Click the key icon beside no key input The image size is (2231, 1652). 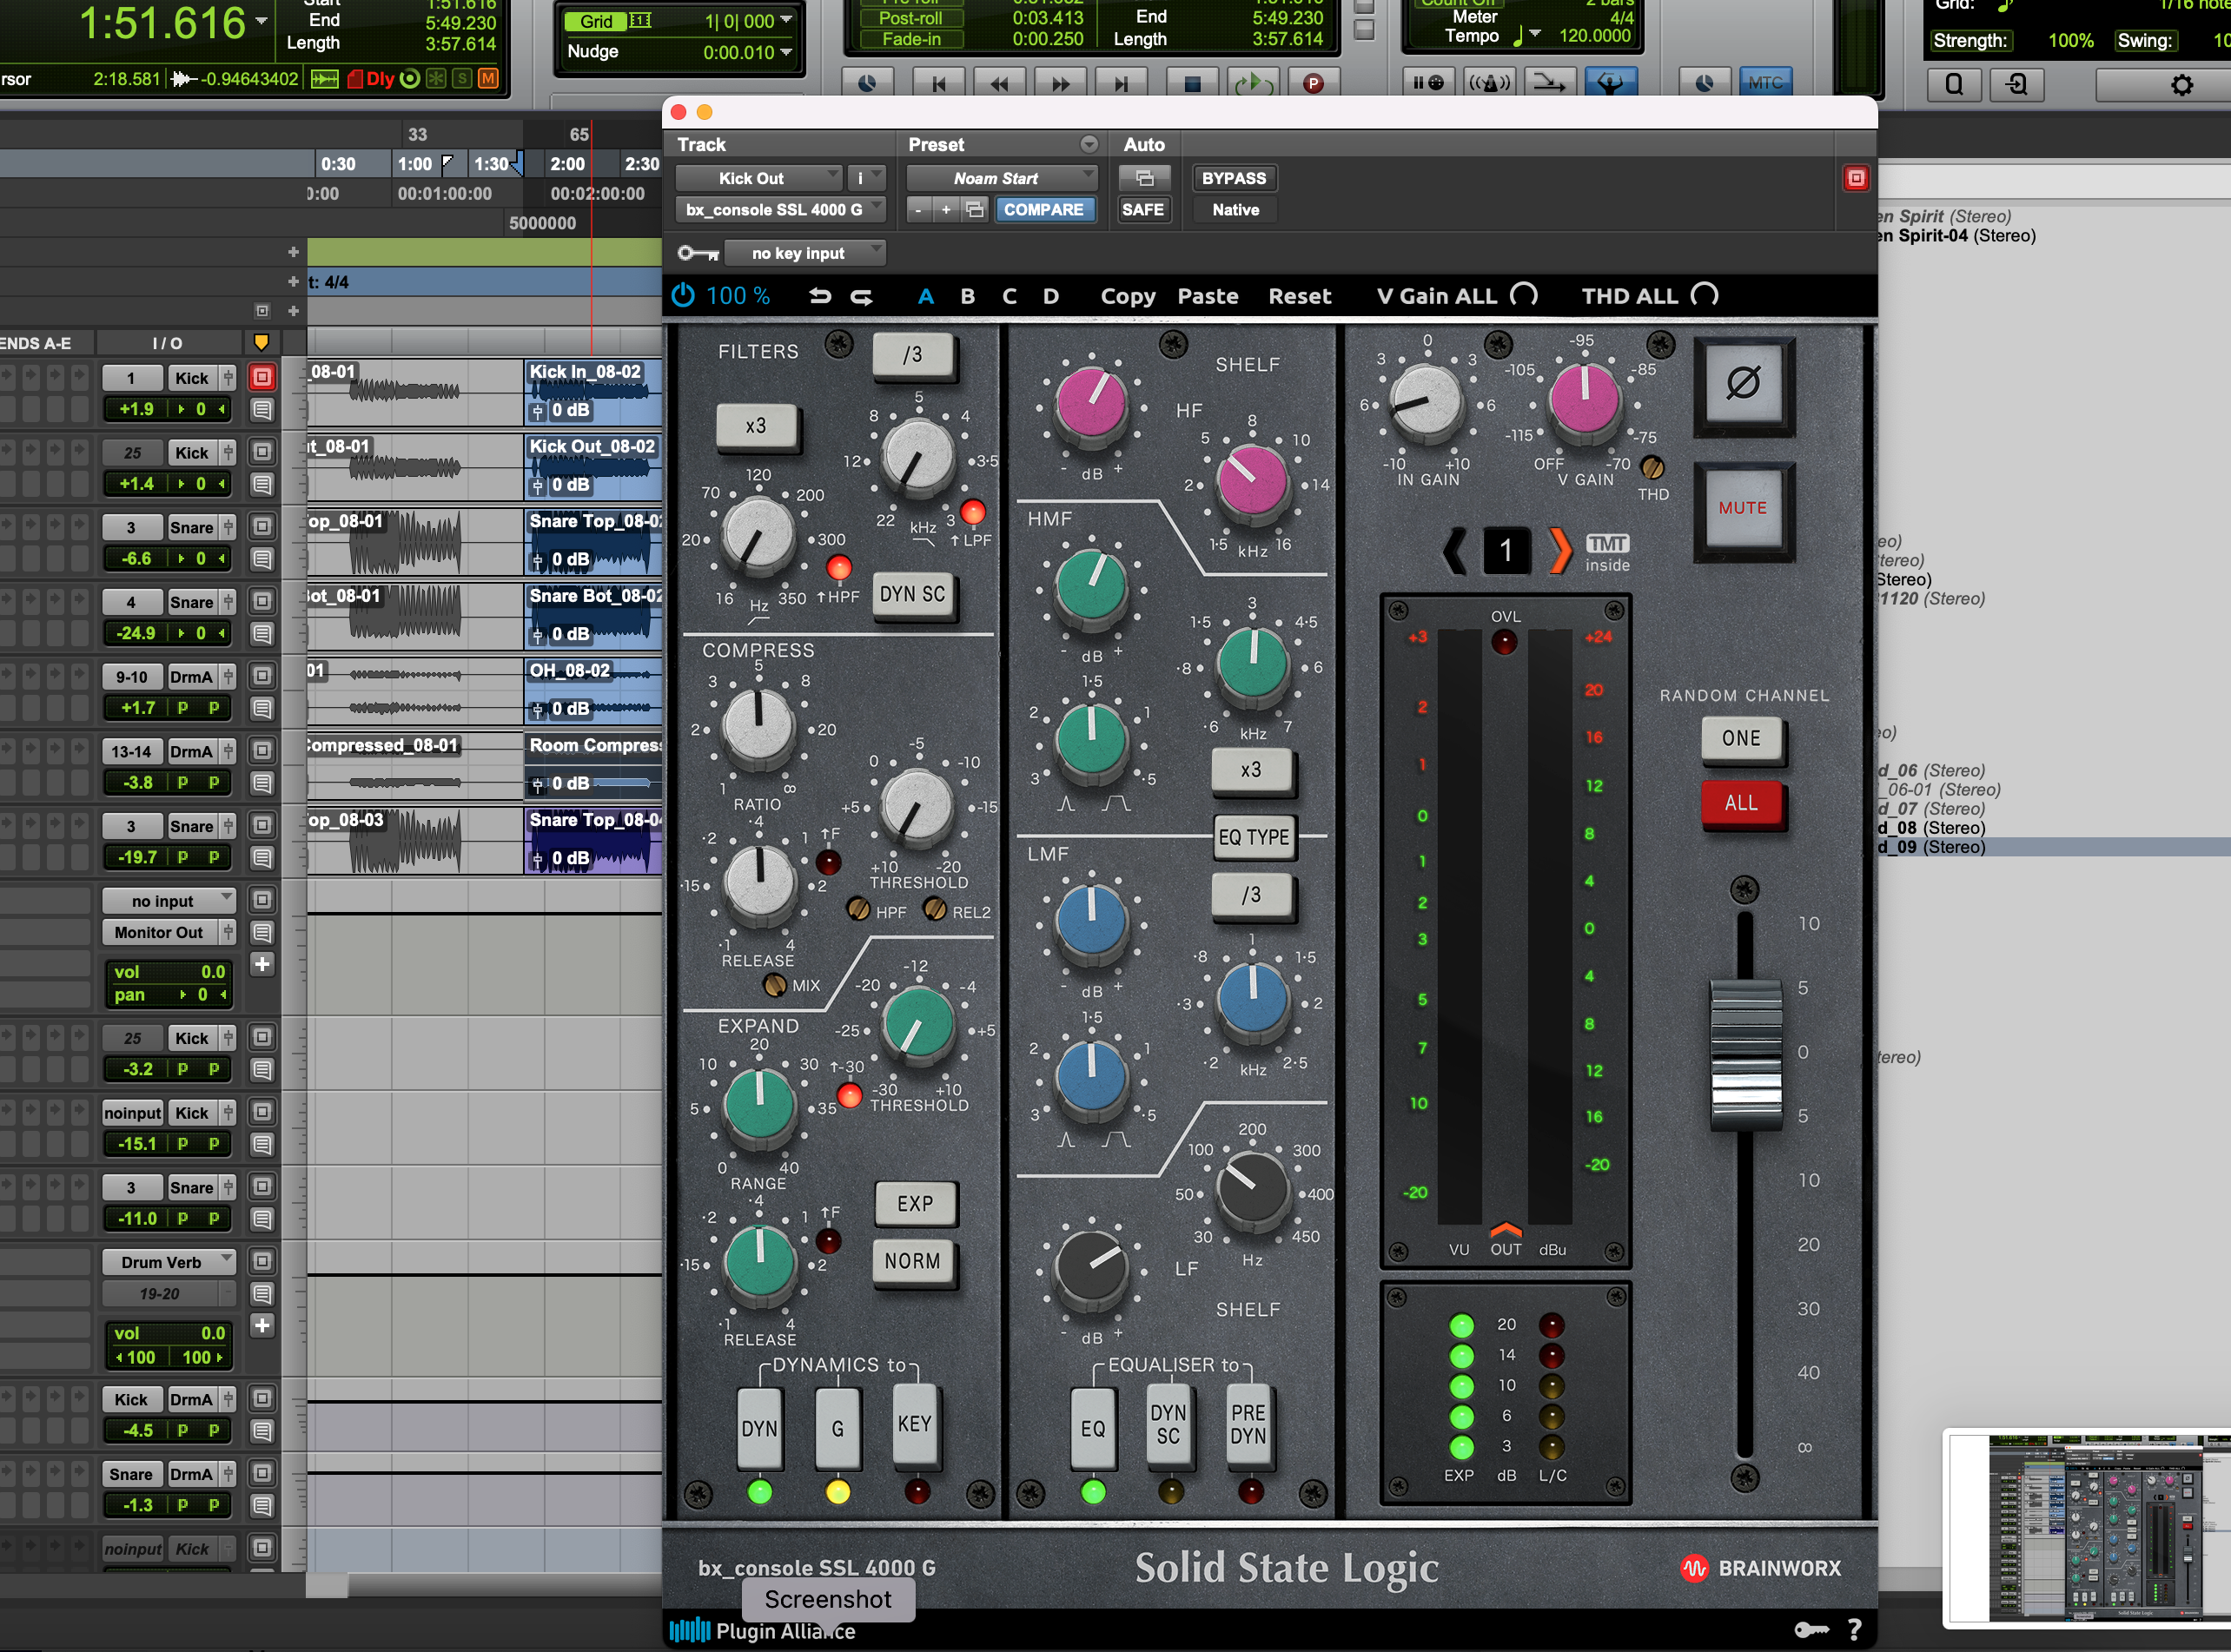tap(698, 253)
